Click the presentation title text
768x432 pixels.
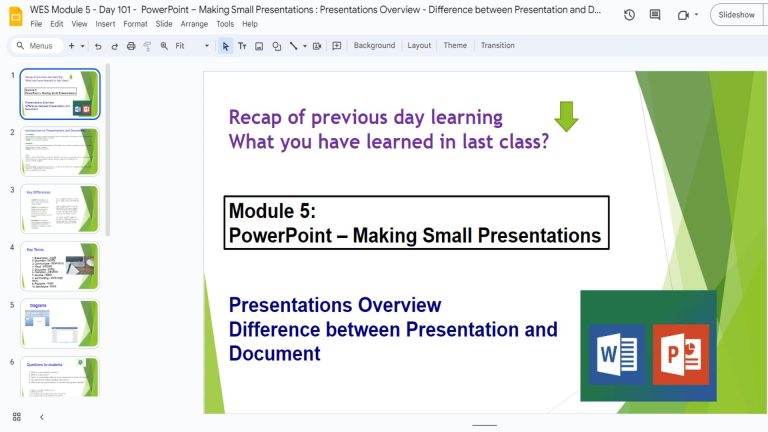pos(315,9)
